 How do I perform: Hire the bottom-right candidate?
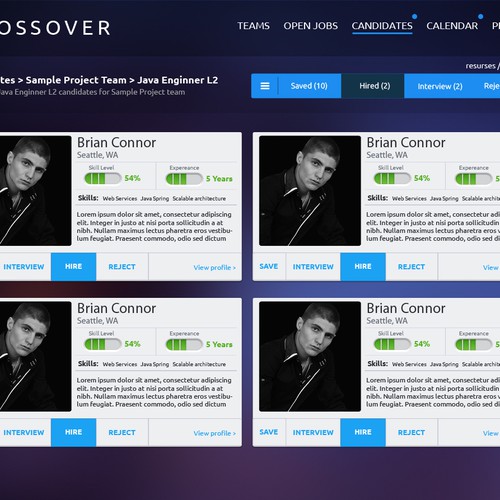click(363, 432)
